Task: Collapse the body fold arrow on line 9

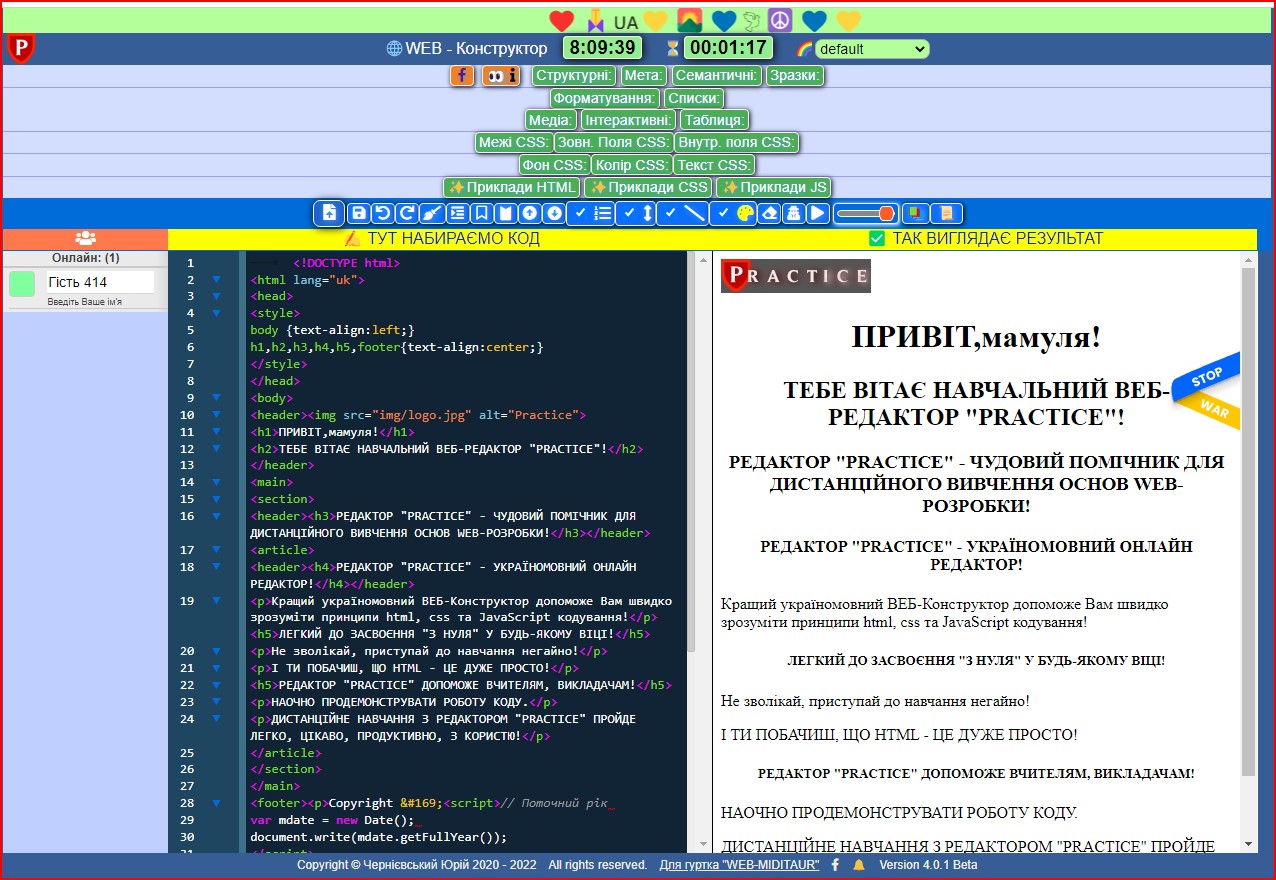Action: click(216, 398)
